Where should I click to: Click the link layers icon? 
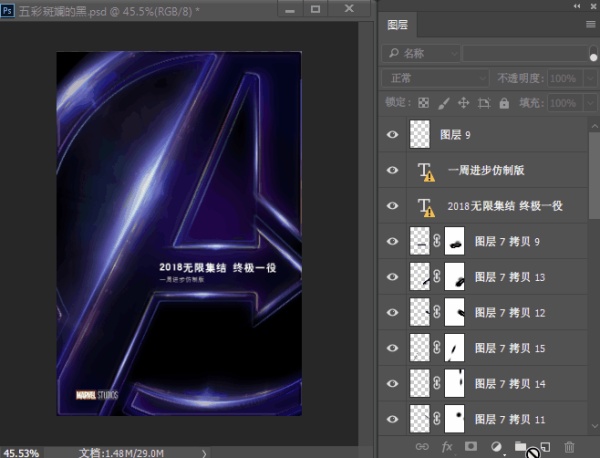pos(423,447)
